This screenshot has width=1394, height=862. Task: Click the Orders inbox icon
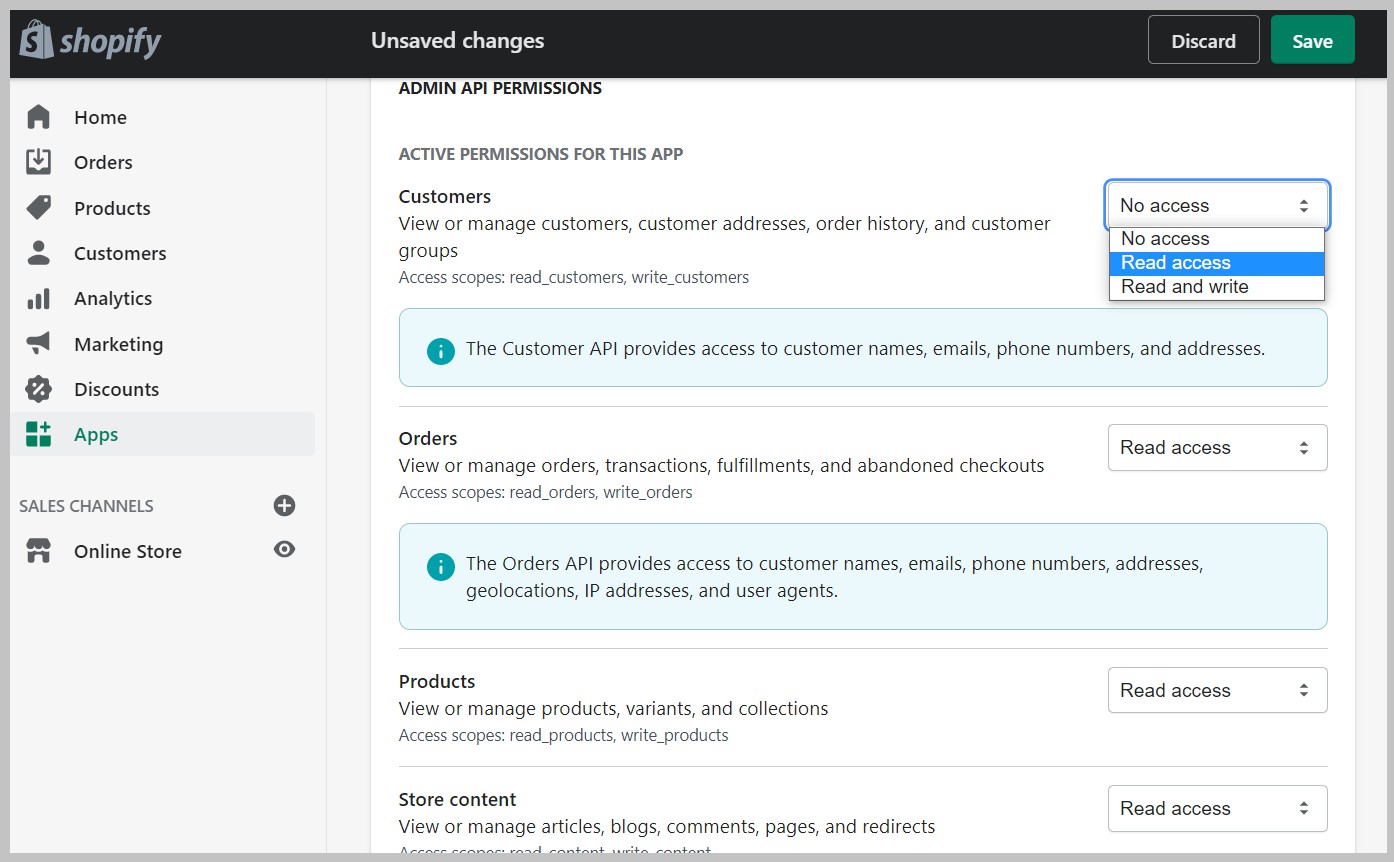click(38, 162)
